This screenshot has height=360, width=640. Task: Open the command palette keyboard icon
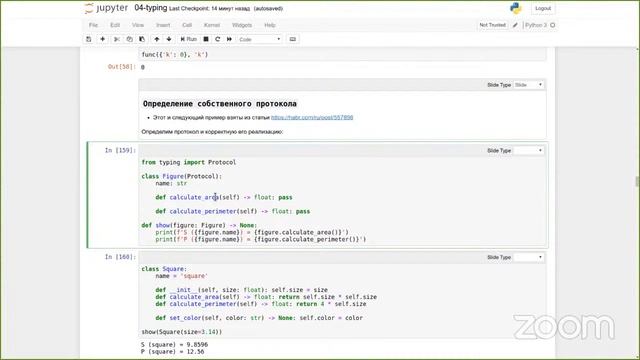click(x=293, y=39)
